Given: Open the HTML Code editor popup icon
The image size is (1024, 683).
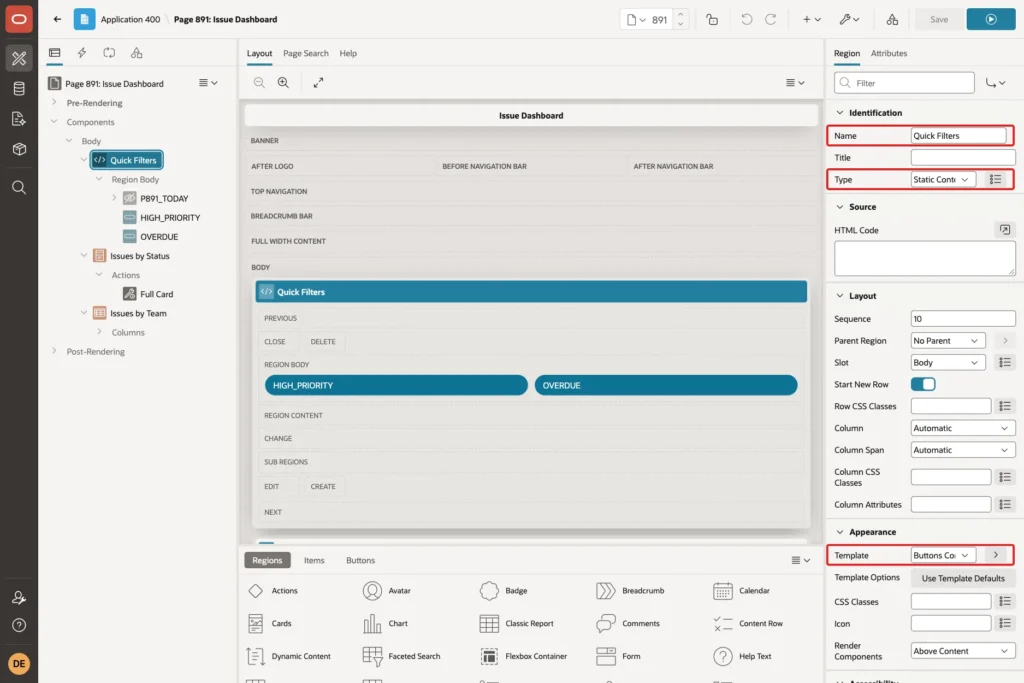Looking at the screenshot, I should pyautogui.click(x=1004, y=230).
